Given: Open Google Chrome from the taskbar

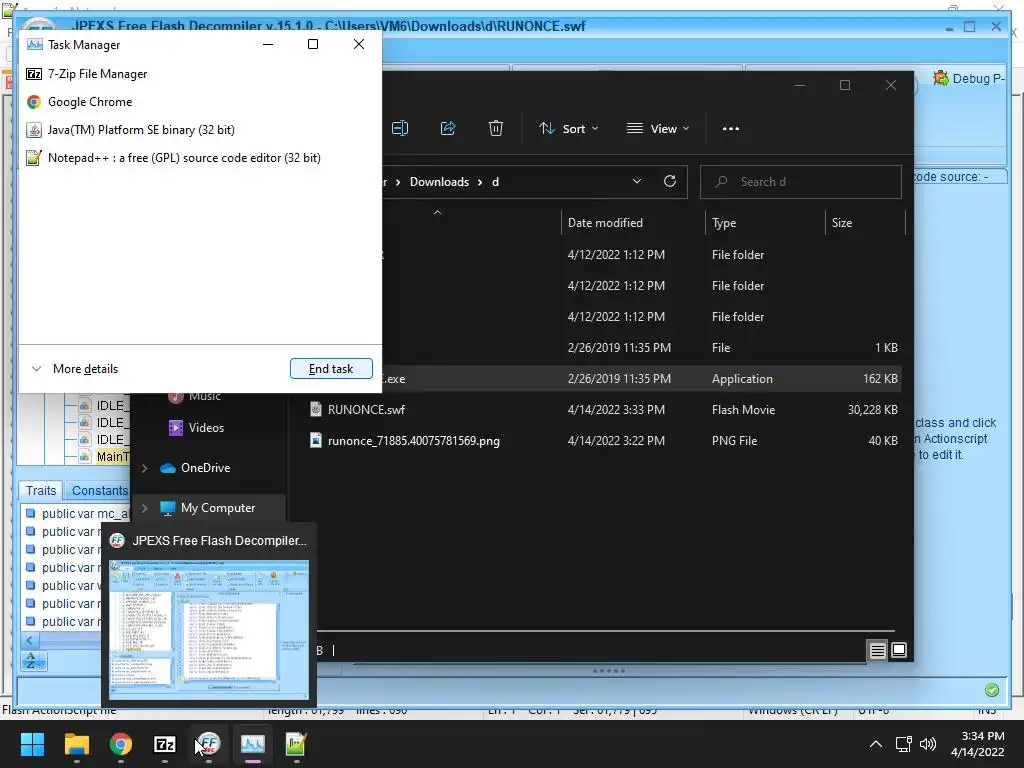Looking at the screenshot, I should point(121,744).
